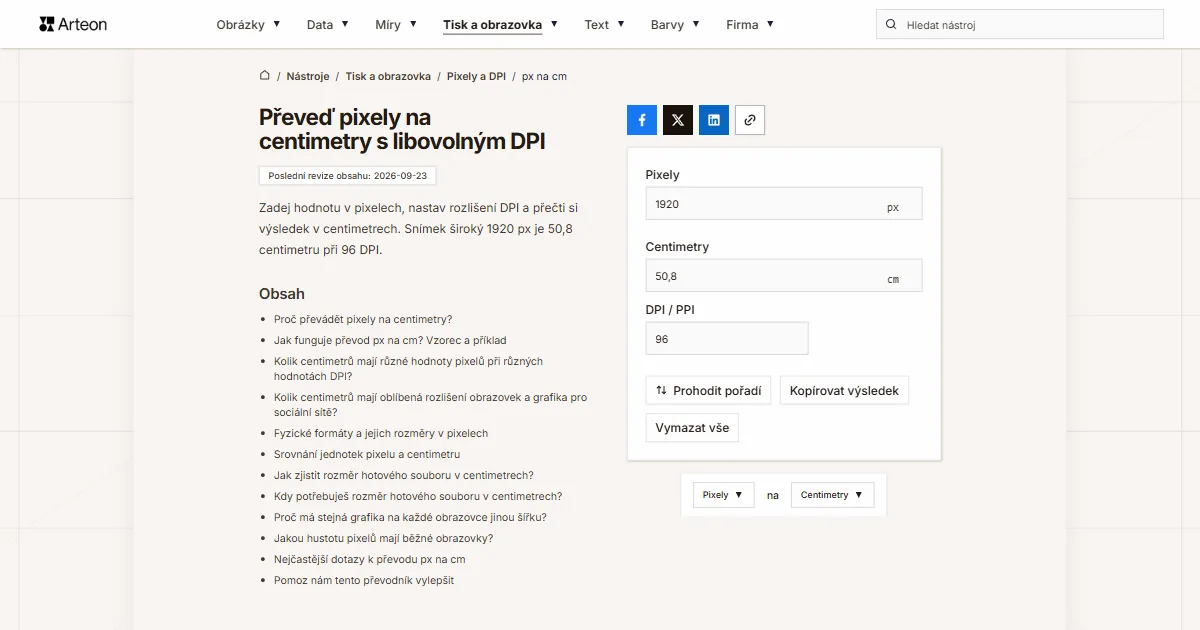Click the Pixely input field
The image size is (1200, 630).
coord(784,204)
